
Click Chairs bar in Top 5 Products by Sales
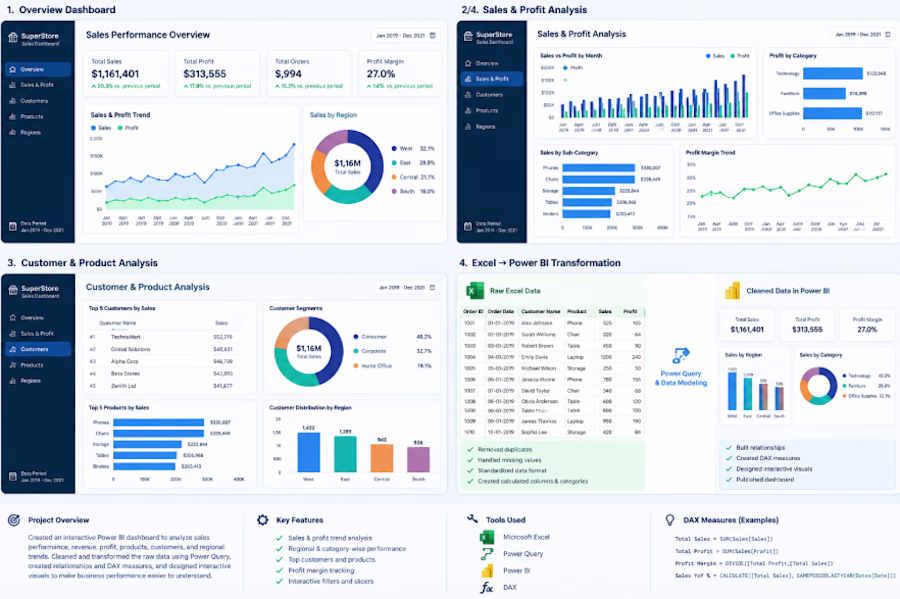[x=160, y=433]
